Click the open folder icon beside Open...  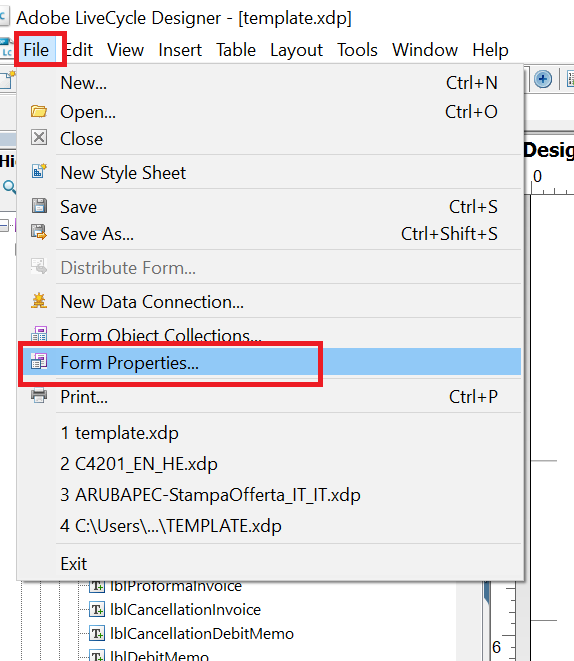click(39, 111)
